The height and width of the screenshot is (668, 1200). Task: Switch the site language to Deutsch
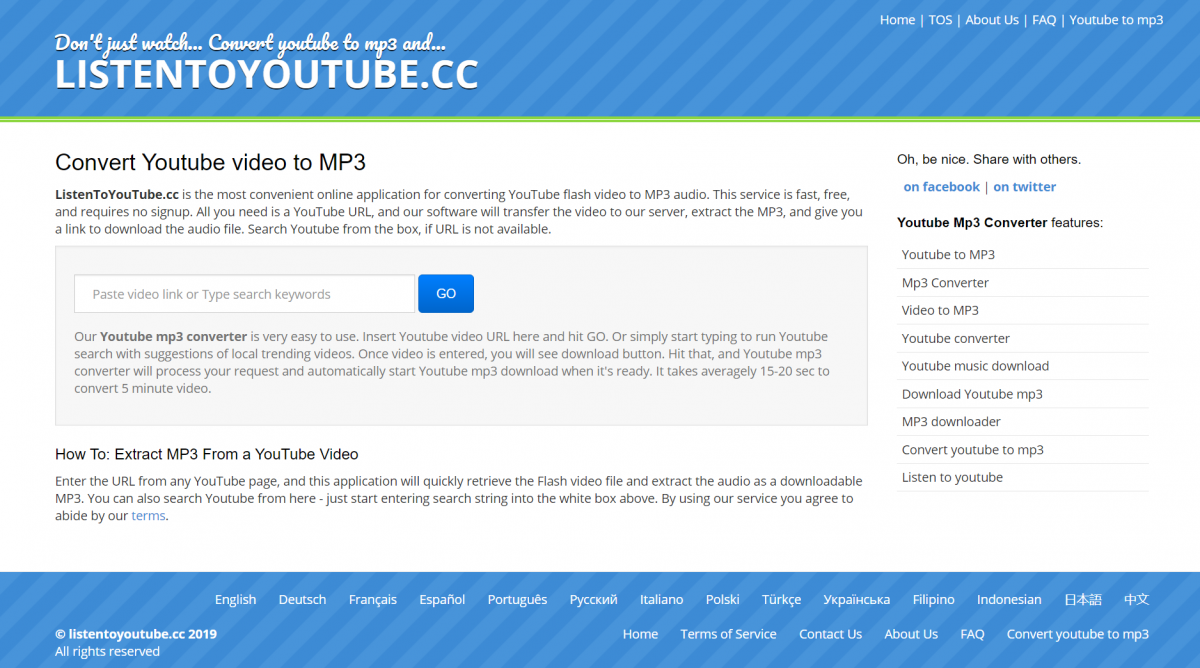tap(302, 599)
